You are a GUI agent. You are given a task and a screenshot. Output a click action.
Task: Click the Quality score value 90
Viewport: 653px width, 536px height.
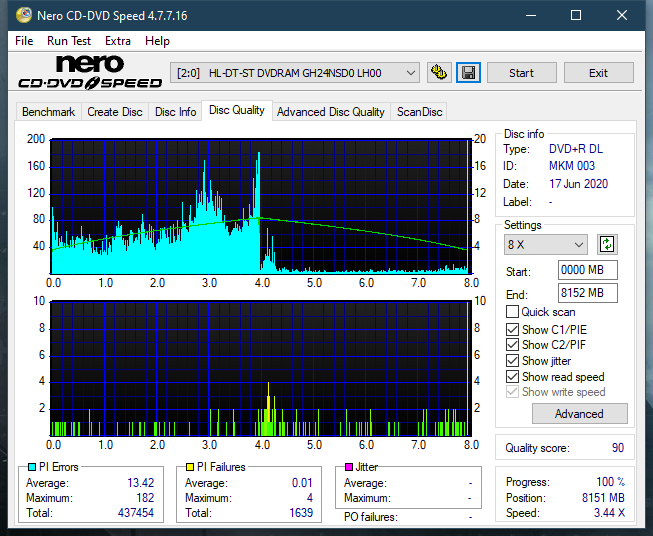(618, 448)
